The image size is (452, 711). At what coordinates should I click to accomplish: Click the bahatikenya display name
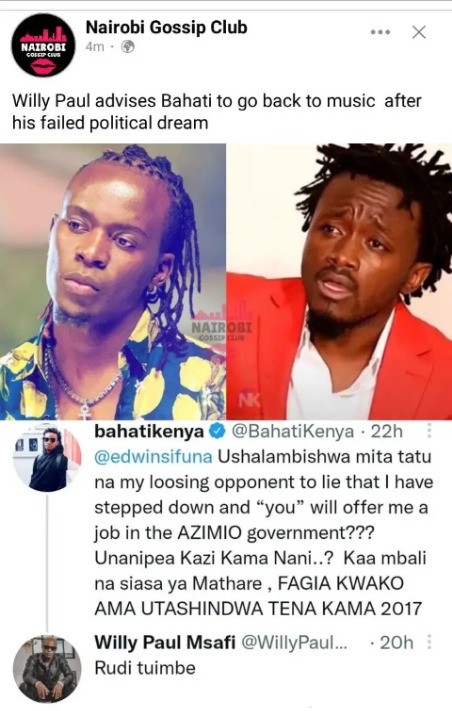[x=149, y=431]
